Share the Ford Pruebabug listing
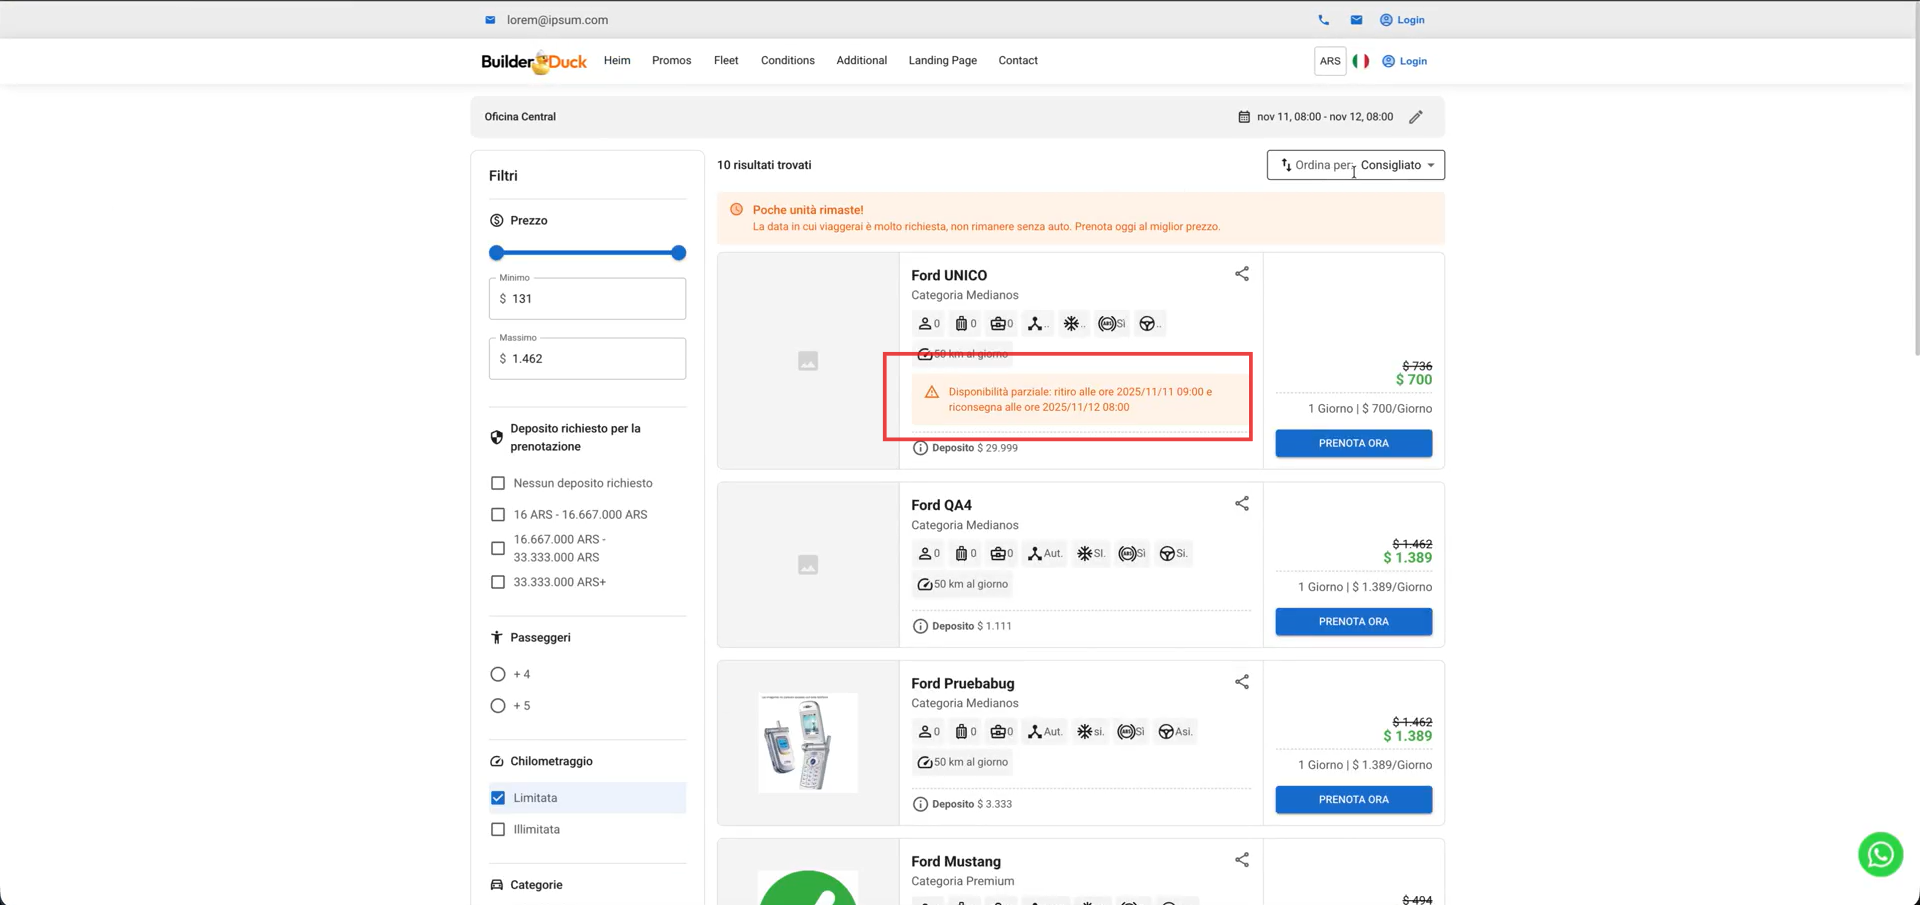The image size is (1920, 905). 1241,682
